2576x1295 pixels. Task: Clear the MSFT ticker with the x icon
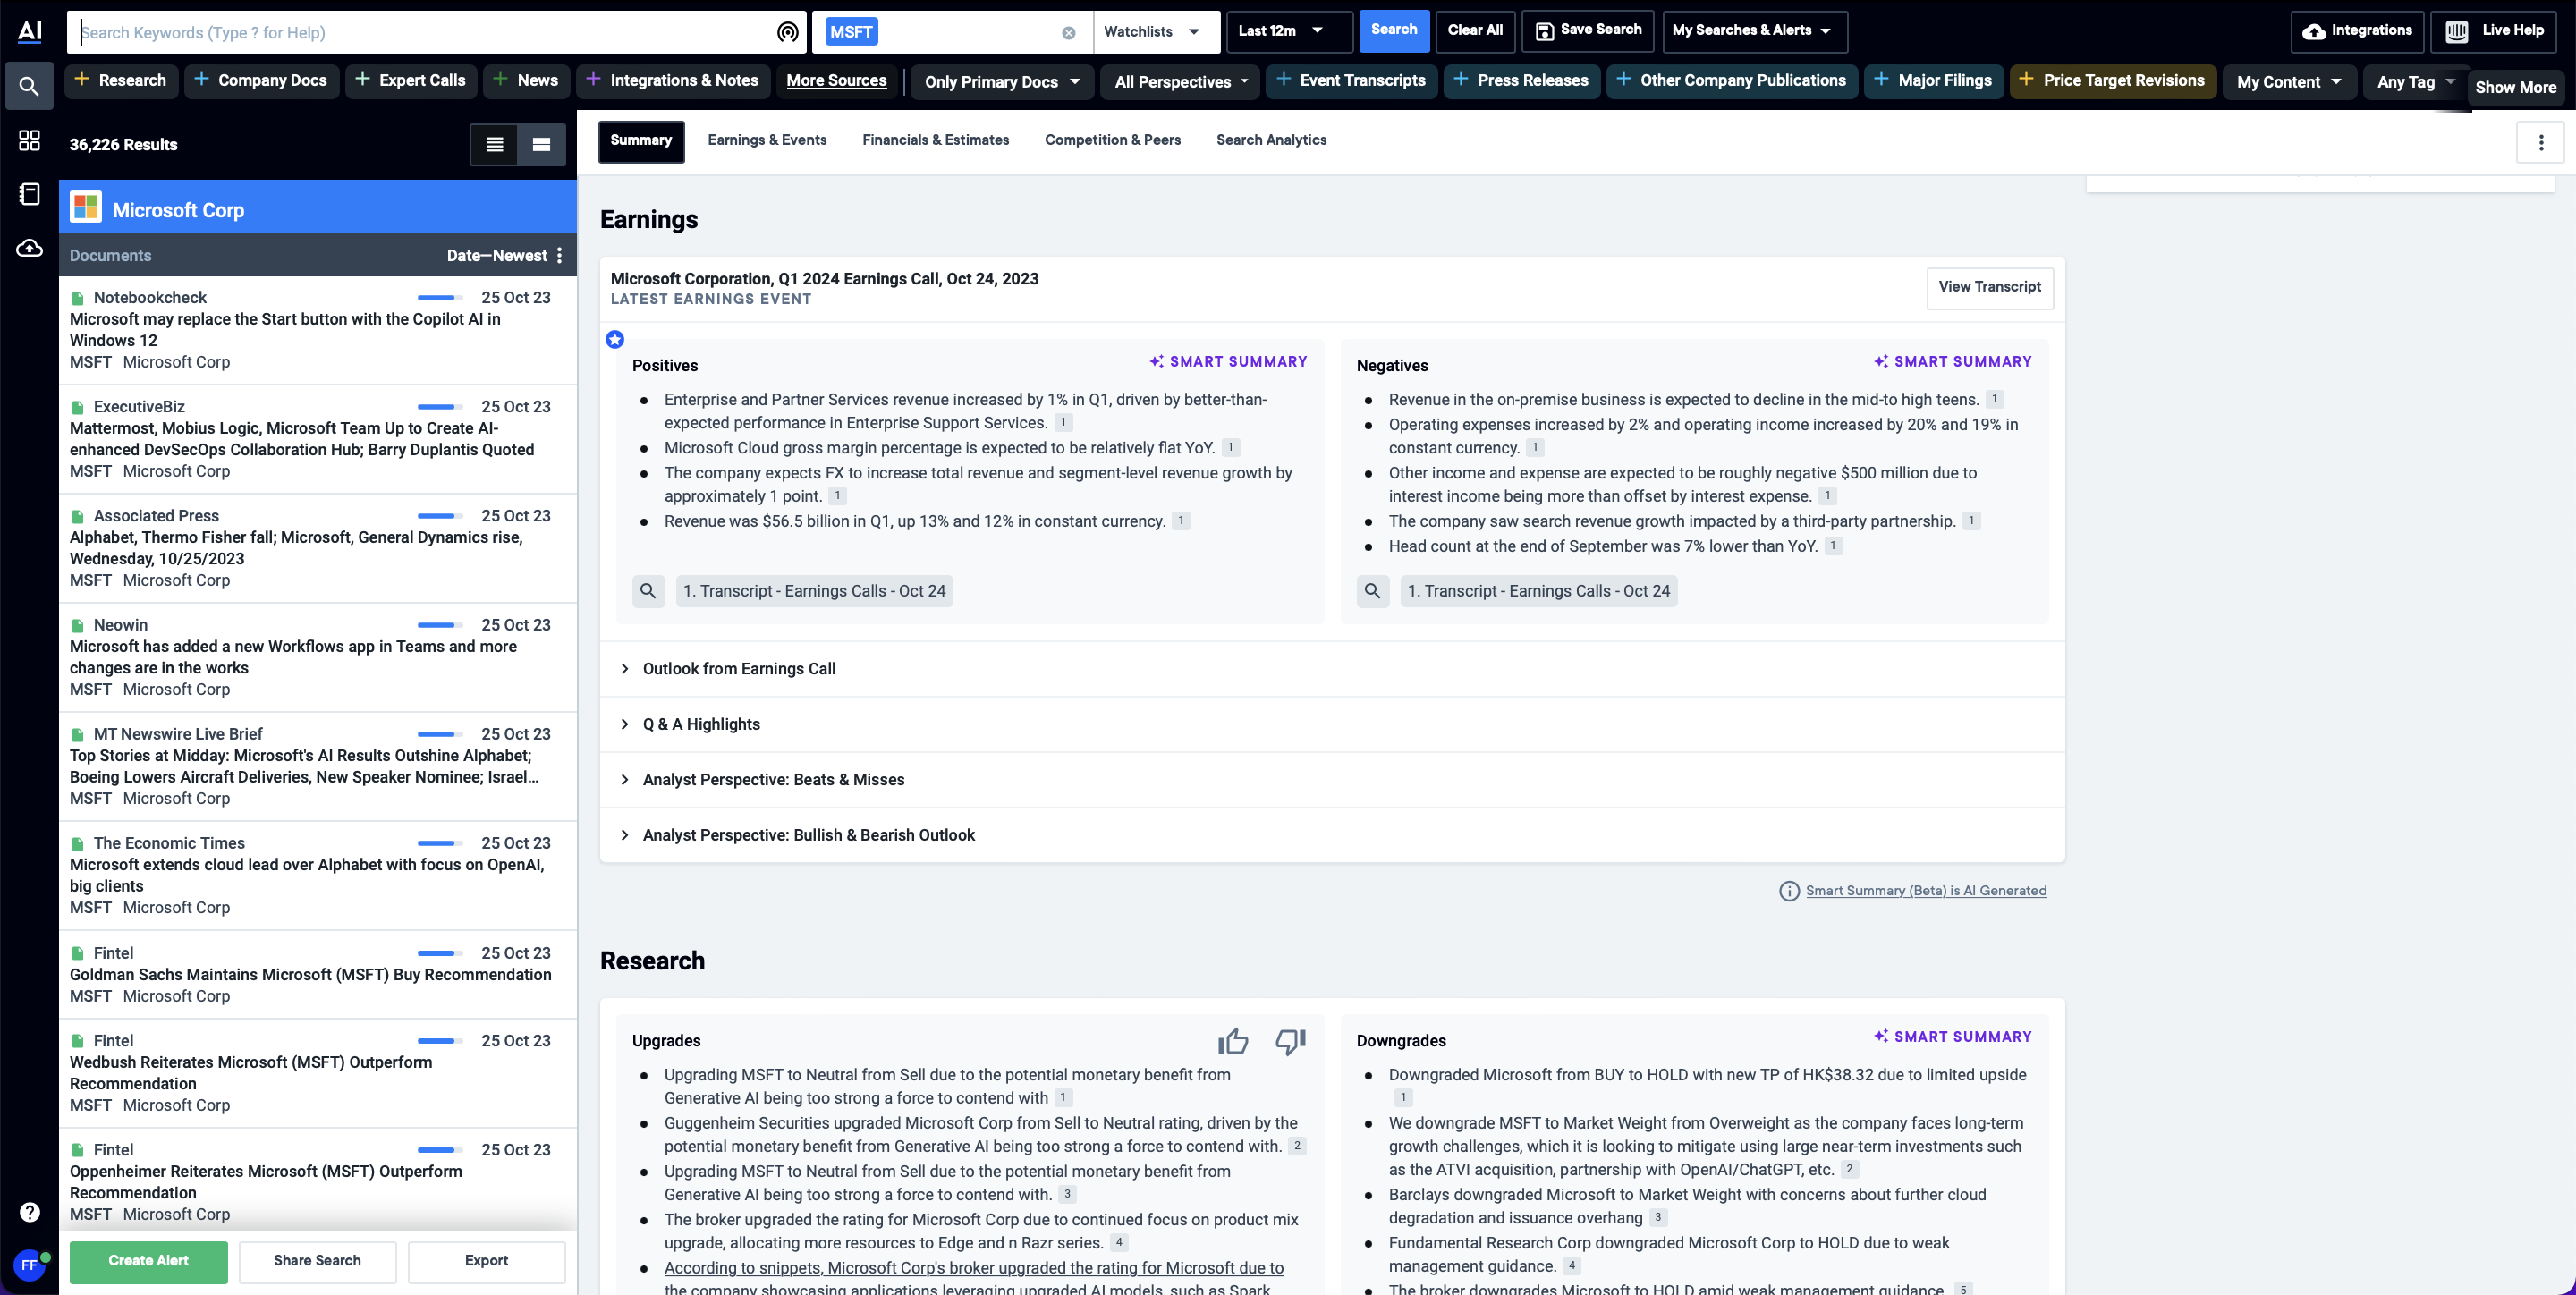(1068, 33)
